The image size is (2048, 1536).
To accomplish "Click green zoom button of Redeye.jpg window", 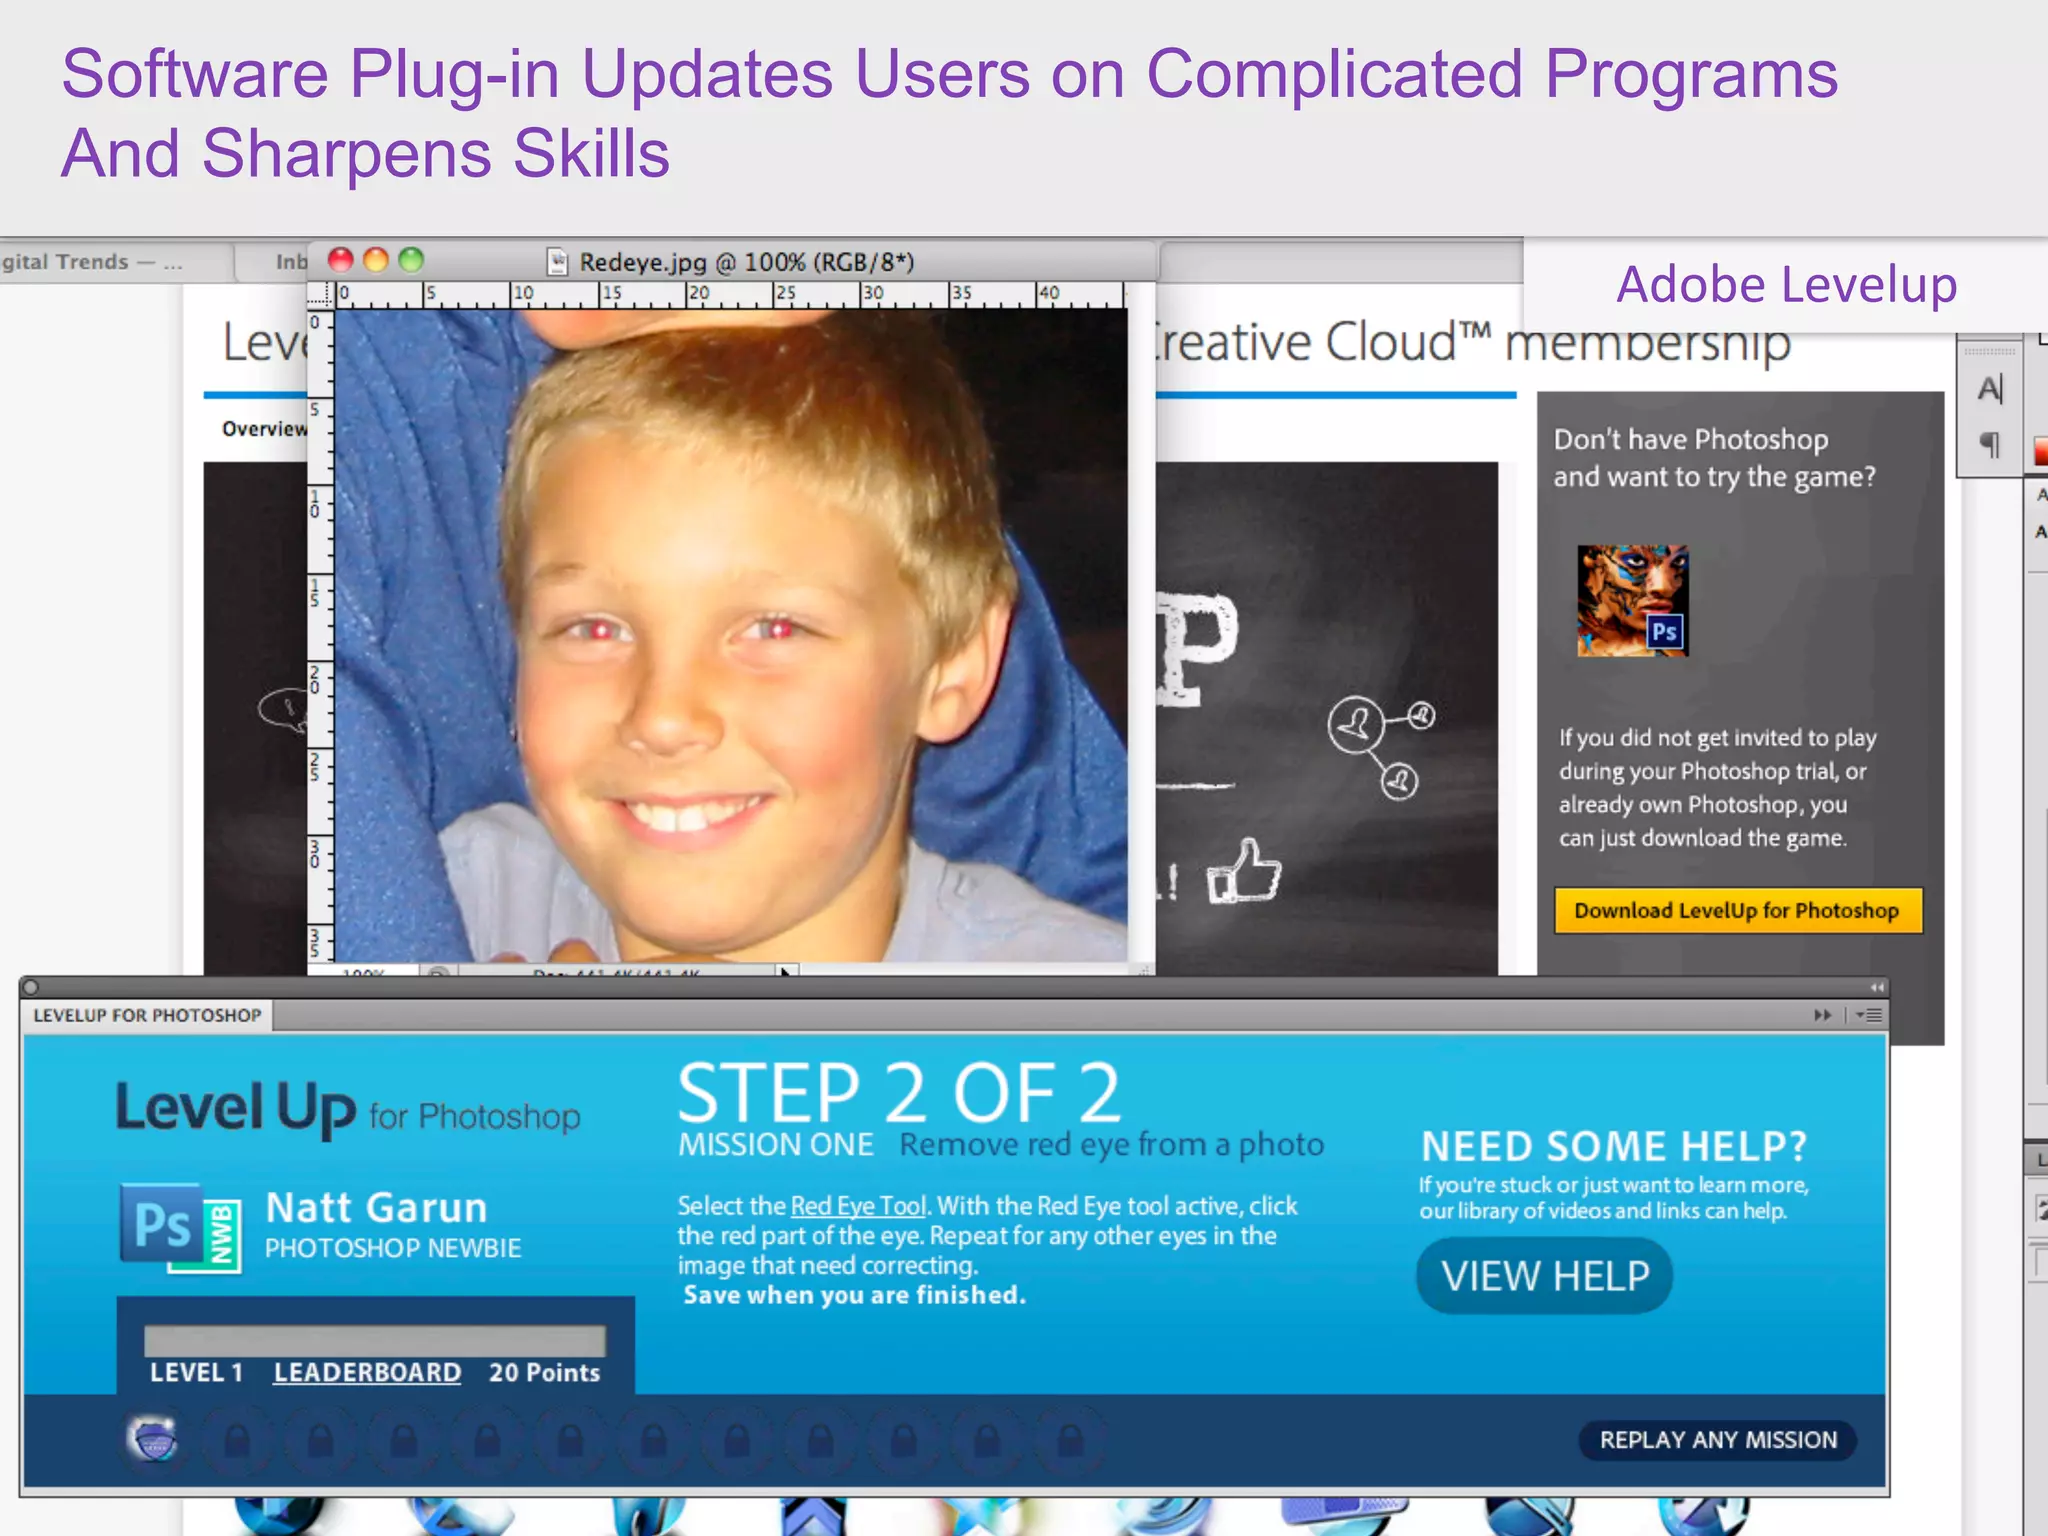I will coord(411,260).
